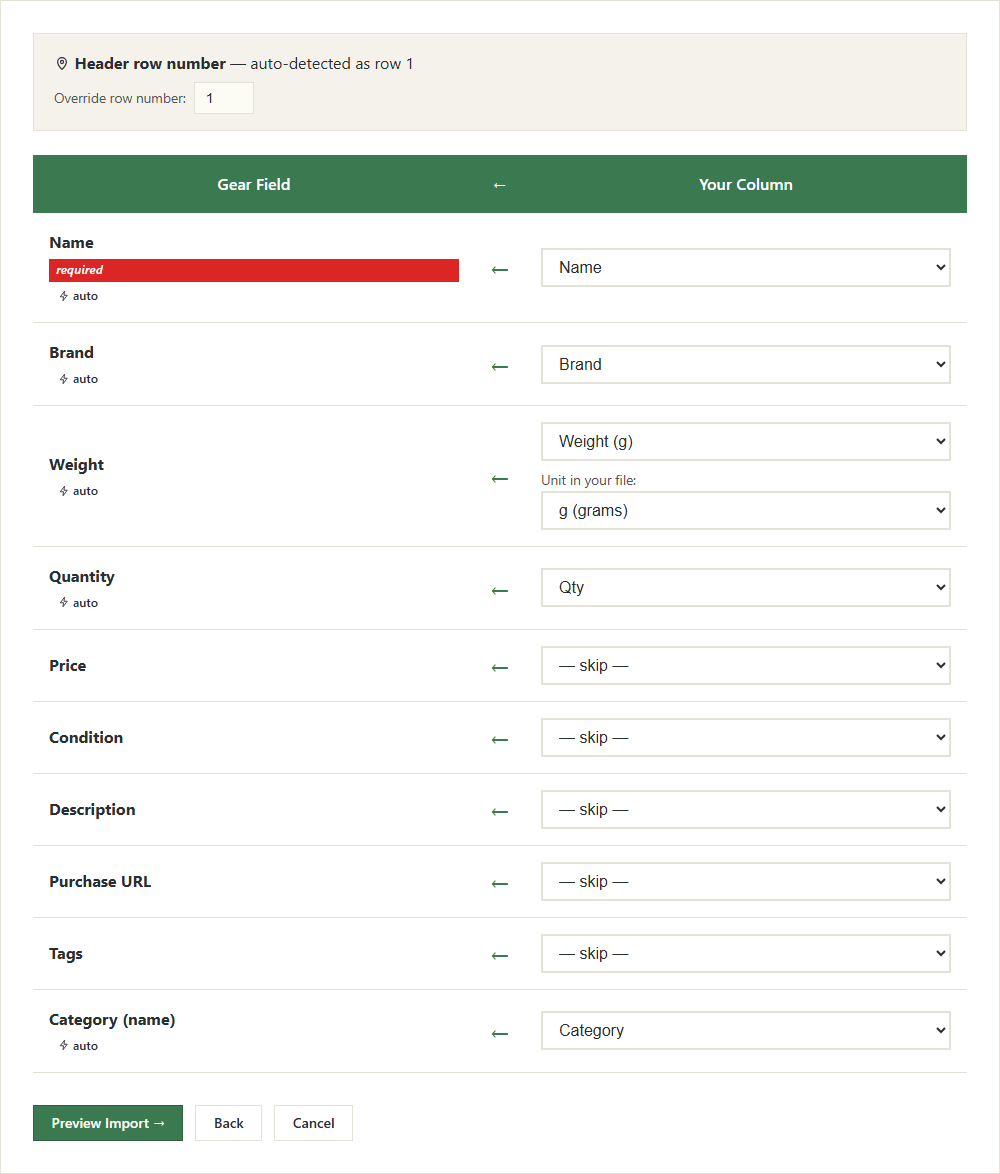Click the lightning auto icon under Quantity

[64, 603]
